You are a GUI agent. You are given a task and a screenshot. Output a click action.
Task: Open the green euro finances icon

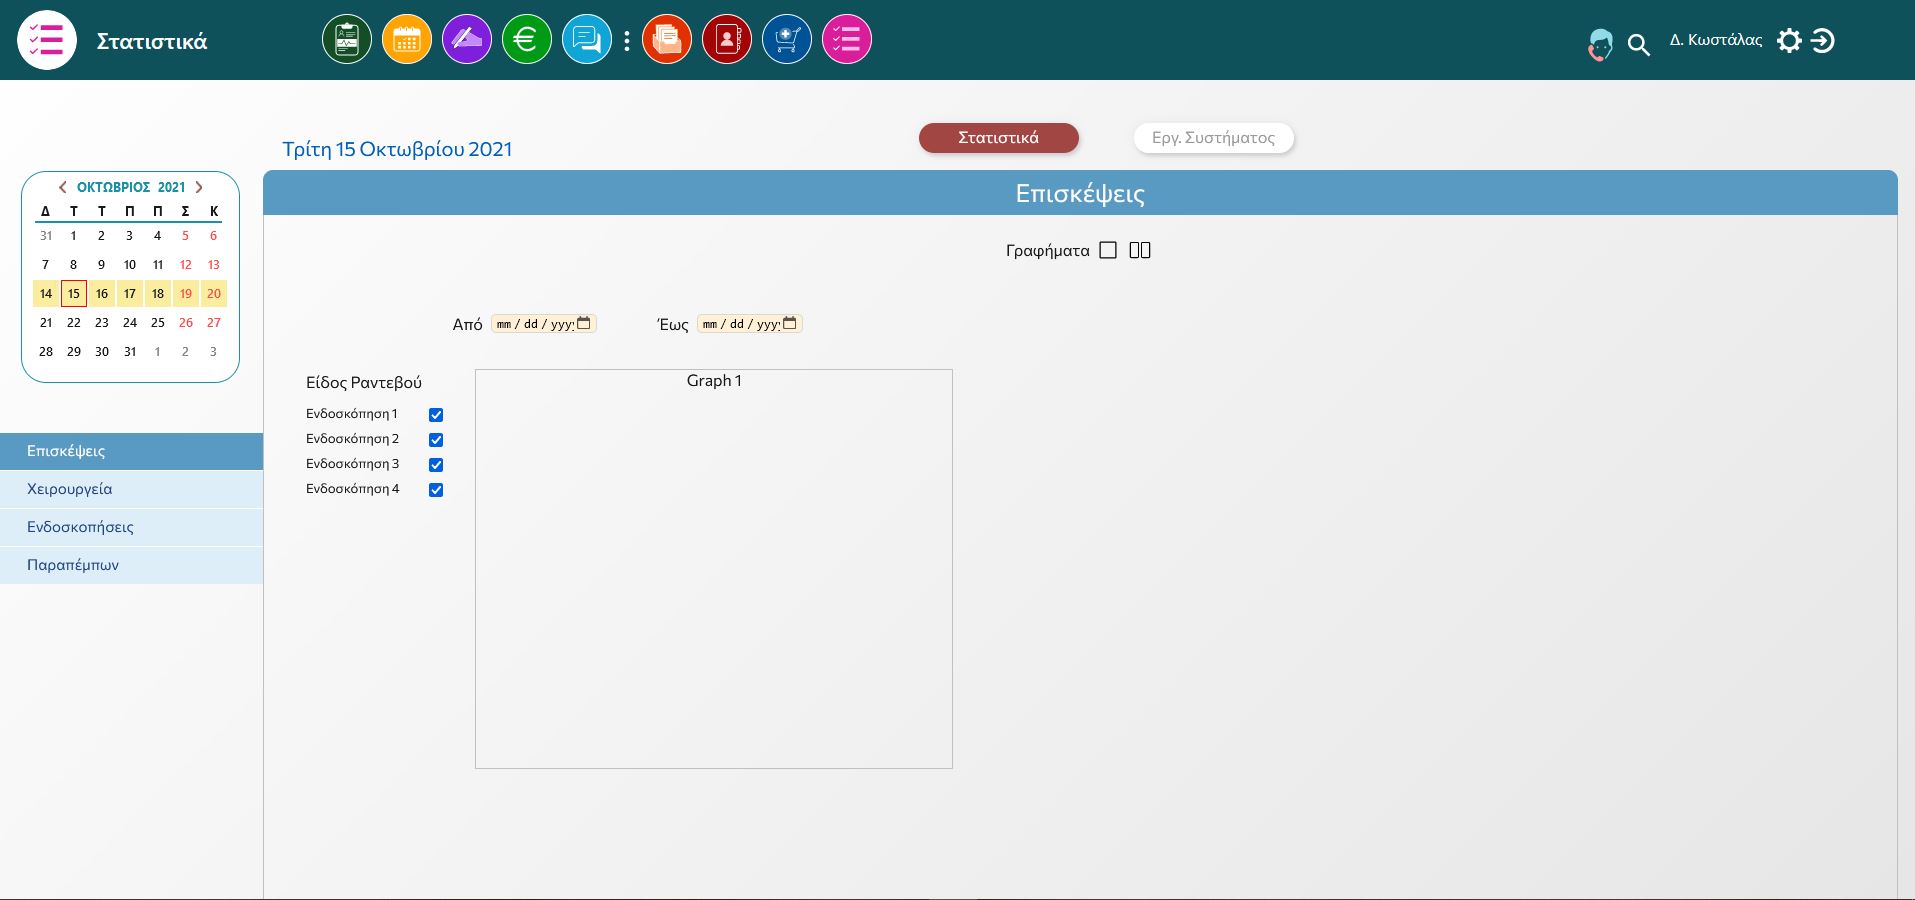pyautogui.click(x=527, y=40)
